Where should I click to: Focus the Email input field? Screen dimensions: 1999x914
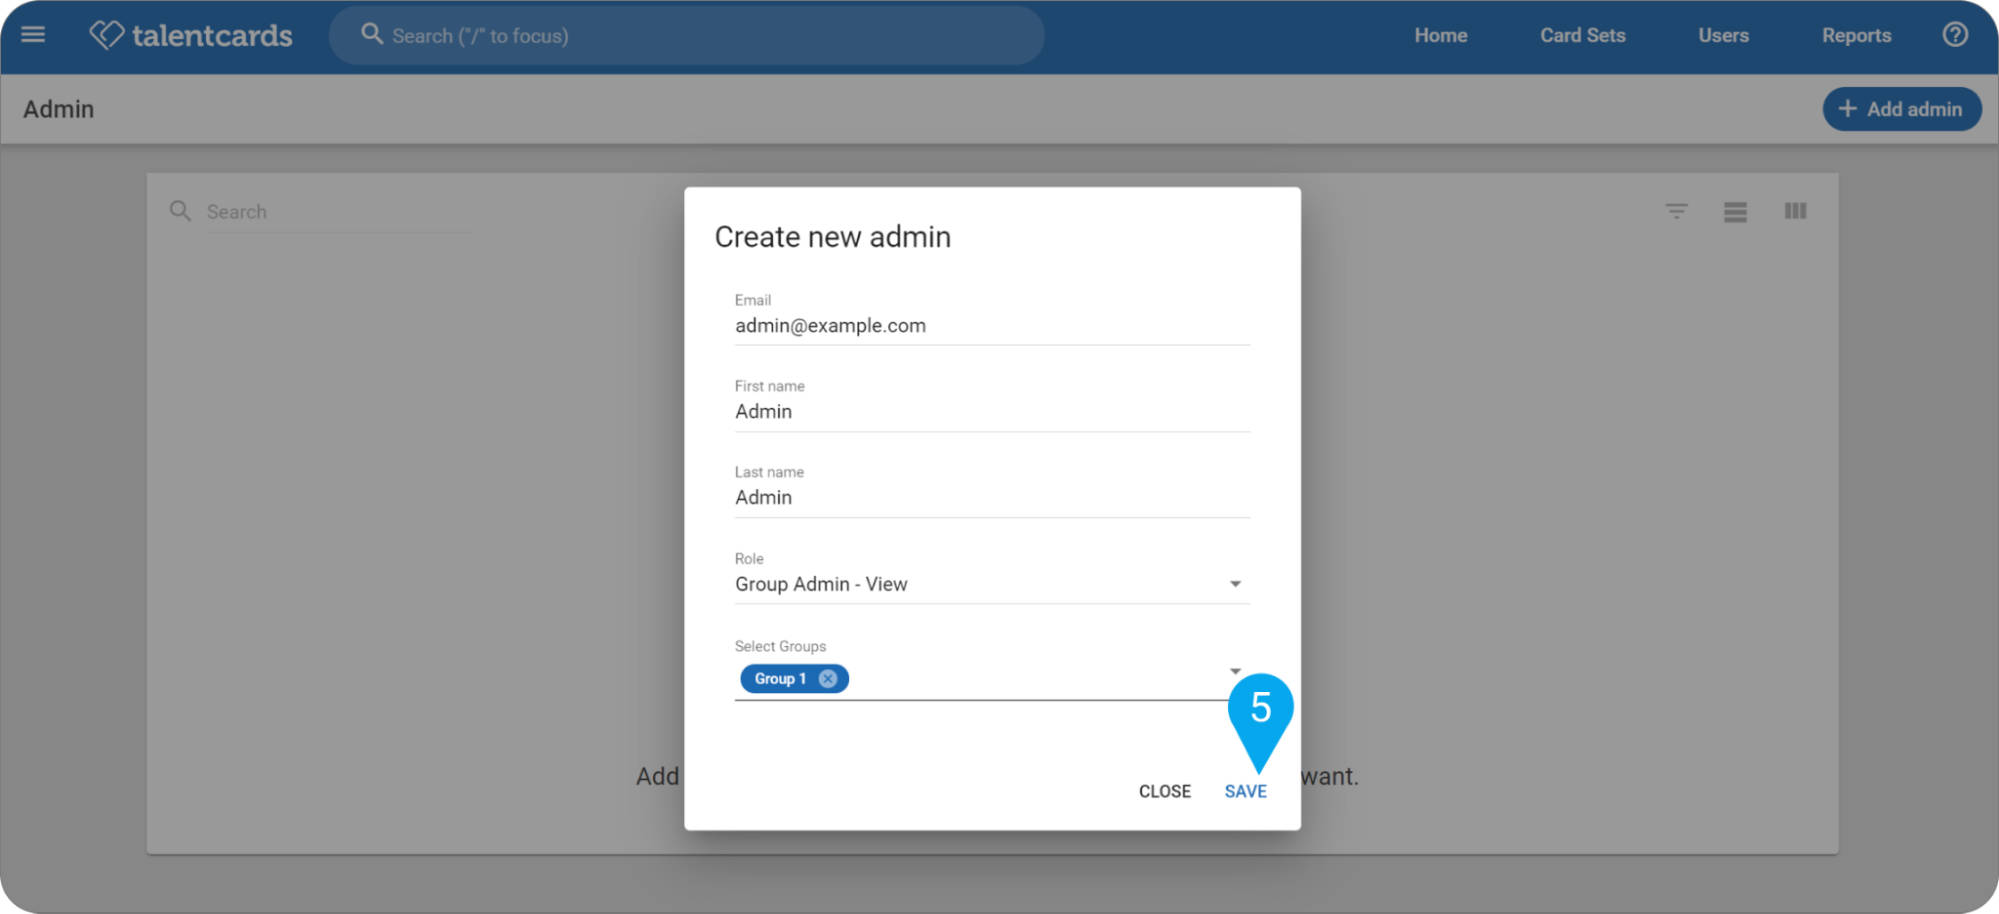pyautogui.click(x=992, y=326)
